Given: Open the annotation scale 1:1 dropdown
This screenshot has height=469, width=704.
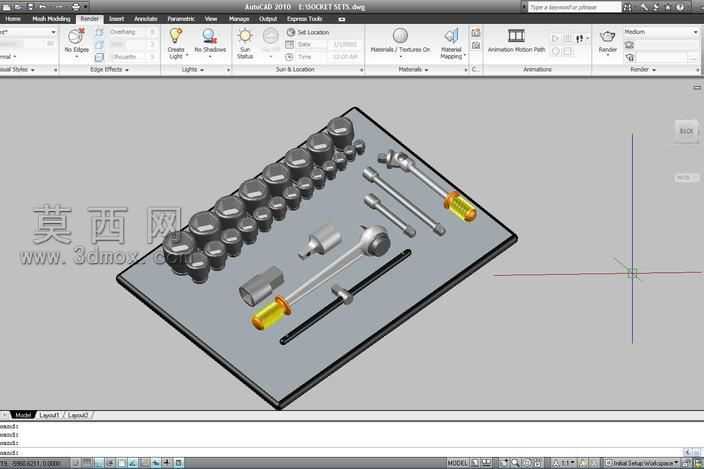Looking at the screenshot, I should [567, 463].
